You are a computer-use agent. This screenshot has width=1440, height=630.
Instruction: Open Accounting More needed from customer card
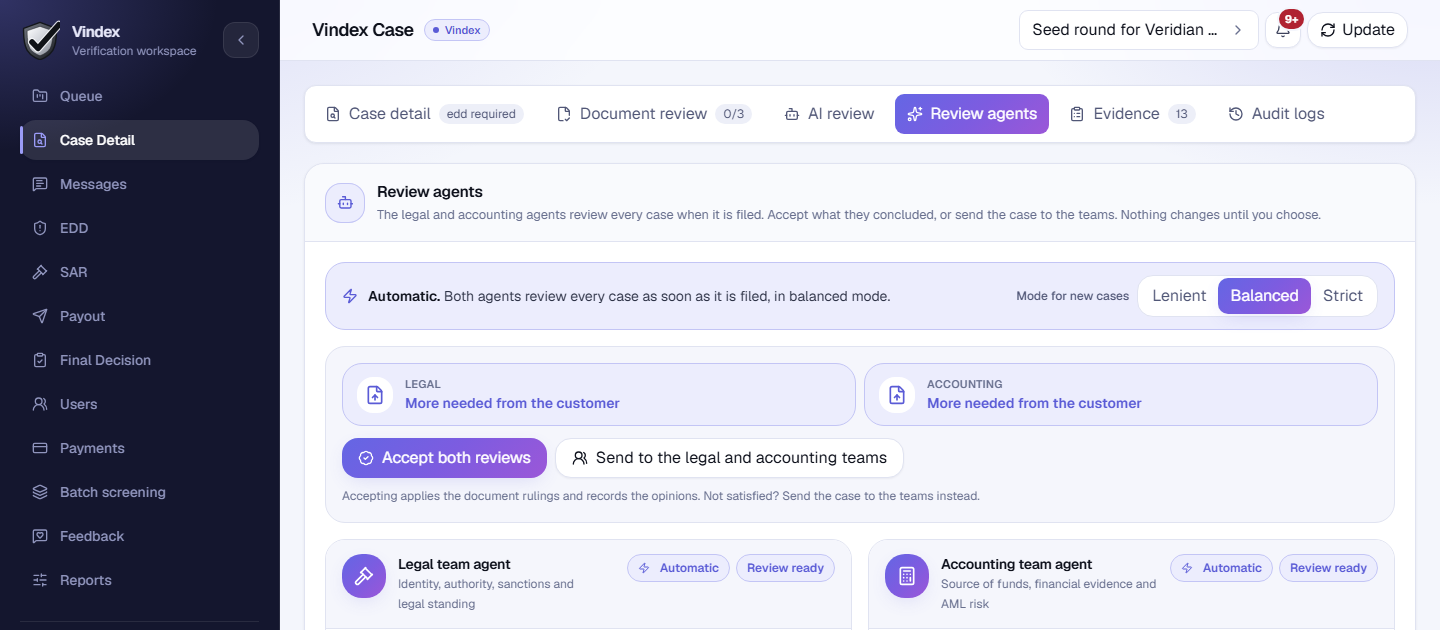pos(1121,394)
